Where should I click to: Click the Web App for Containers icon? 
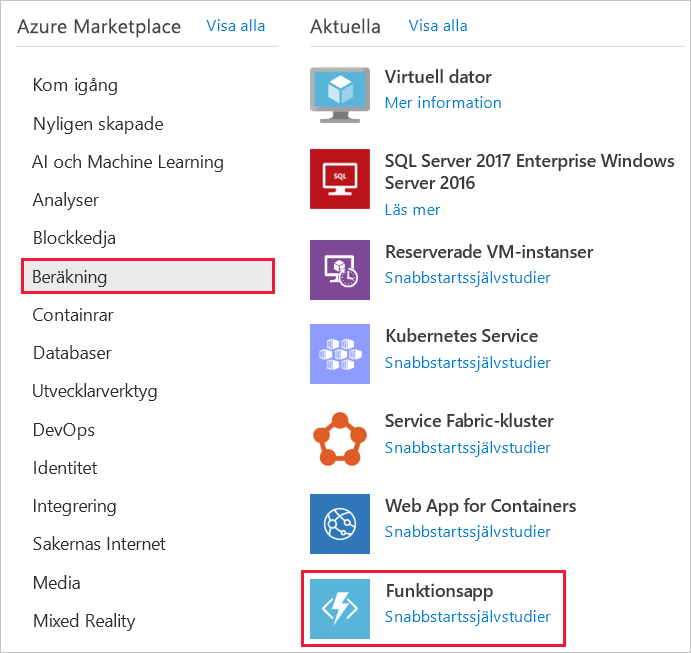pos(340,524)
